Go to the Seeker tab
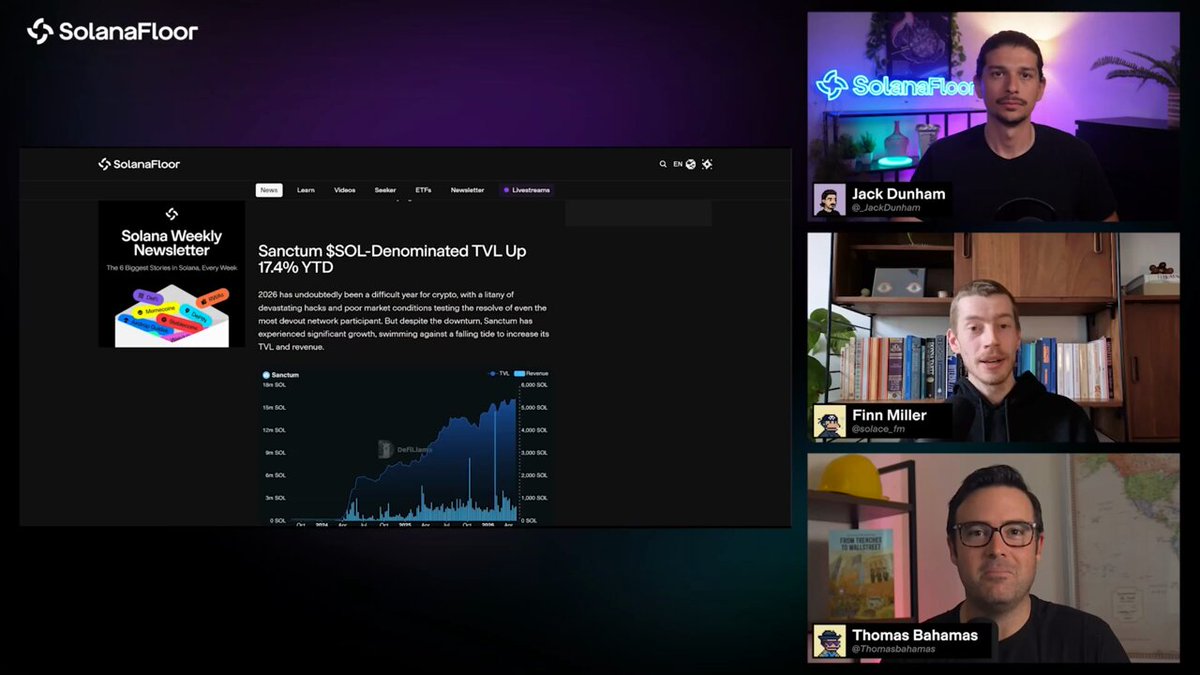 coord(385,190)
